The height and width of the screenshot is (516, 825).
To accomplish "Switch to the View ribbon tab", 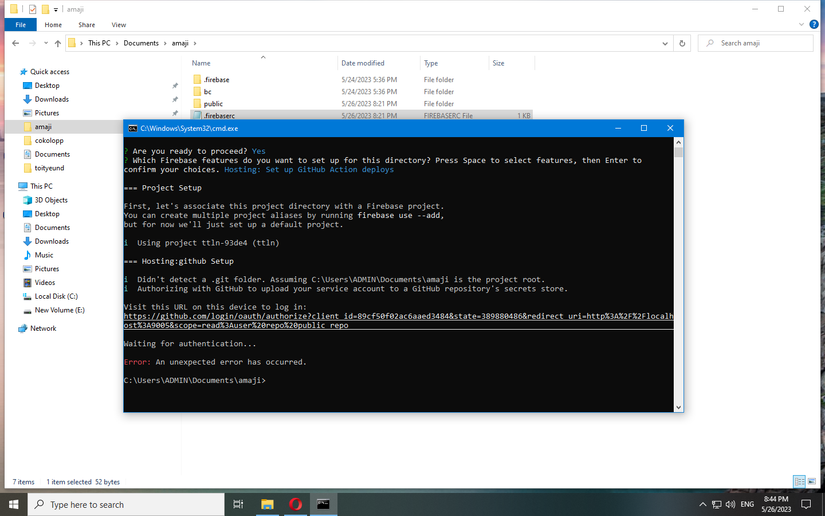I will 118,25.
